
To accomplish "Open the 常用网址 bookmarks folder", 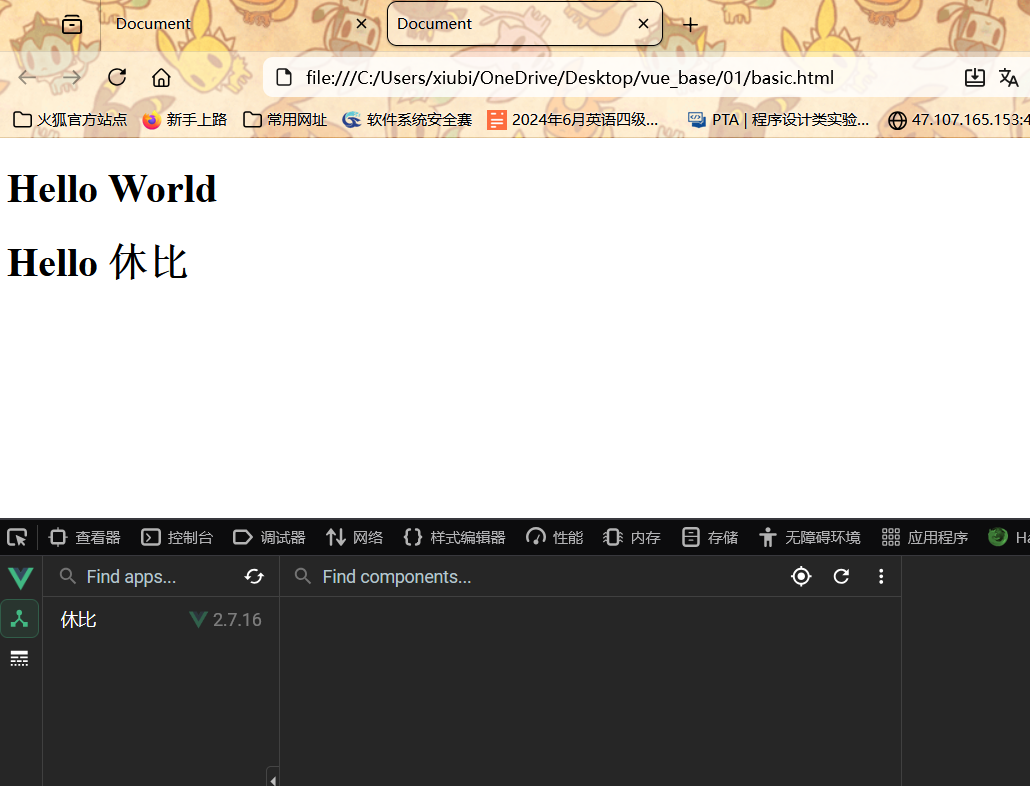I will [x=285, y=120].
